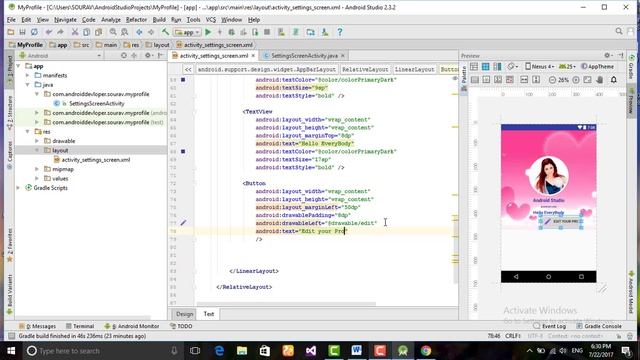Open the VCS menu

pyautogui.click(x=211, y=20)
